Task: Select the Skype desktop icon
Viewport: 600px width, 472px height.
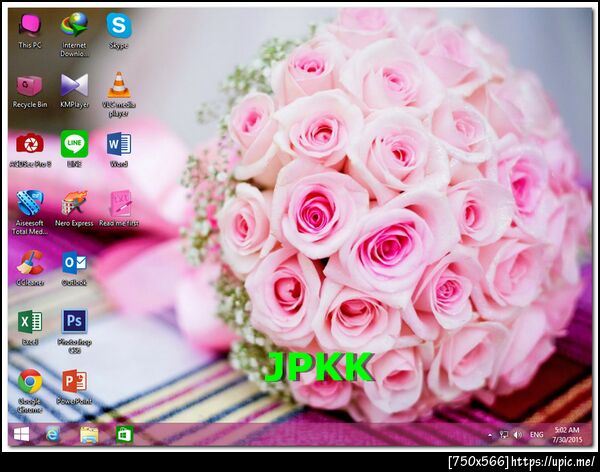Action: coord(119,31)
